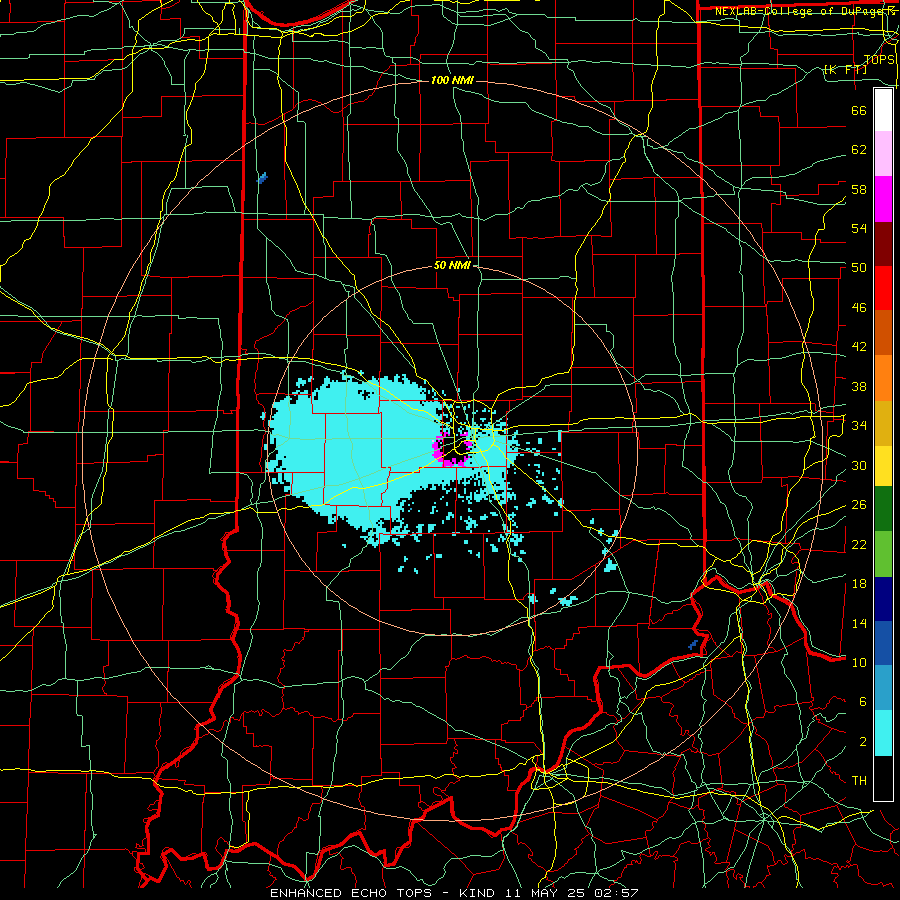Select the magenta legend swatch
The width and height of the screenshot is (900, 900).
[x=883, y=199]
